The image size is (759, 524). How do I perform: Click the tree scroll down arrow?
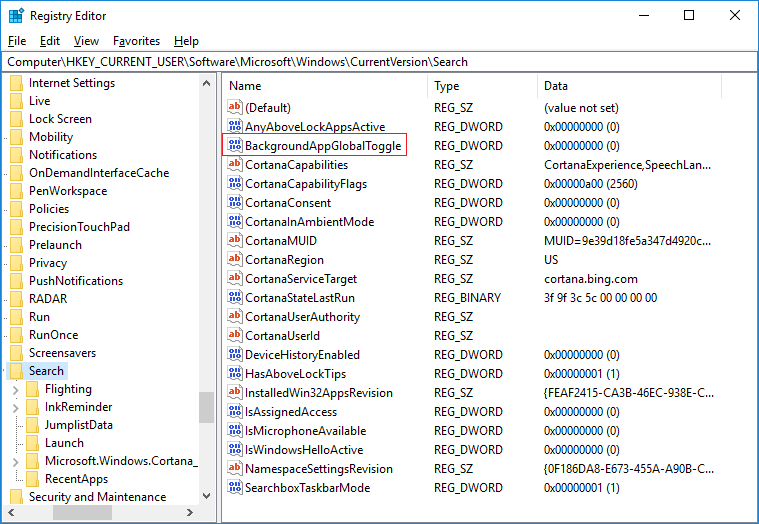206,496
